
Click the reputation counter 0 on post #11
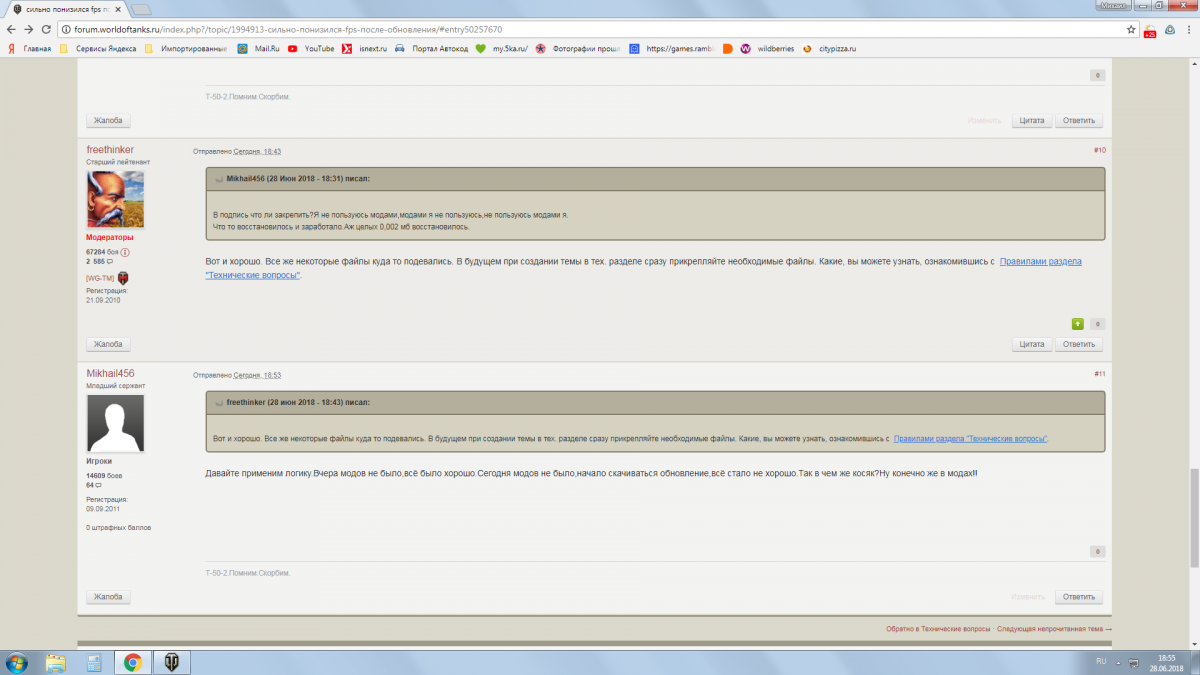pyautogui.click(x=1097, y=551)
